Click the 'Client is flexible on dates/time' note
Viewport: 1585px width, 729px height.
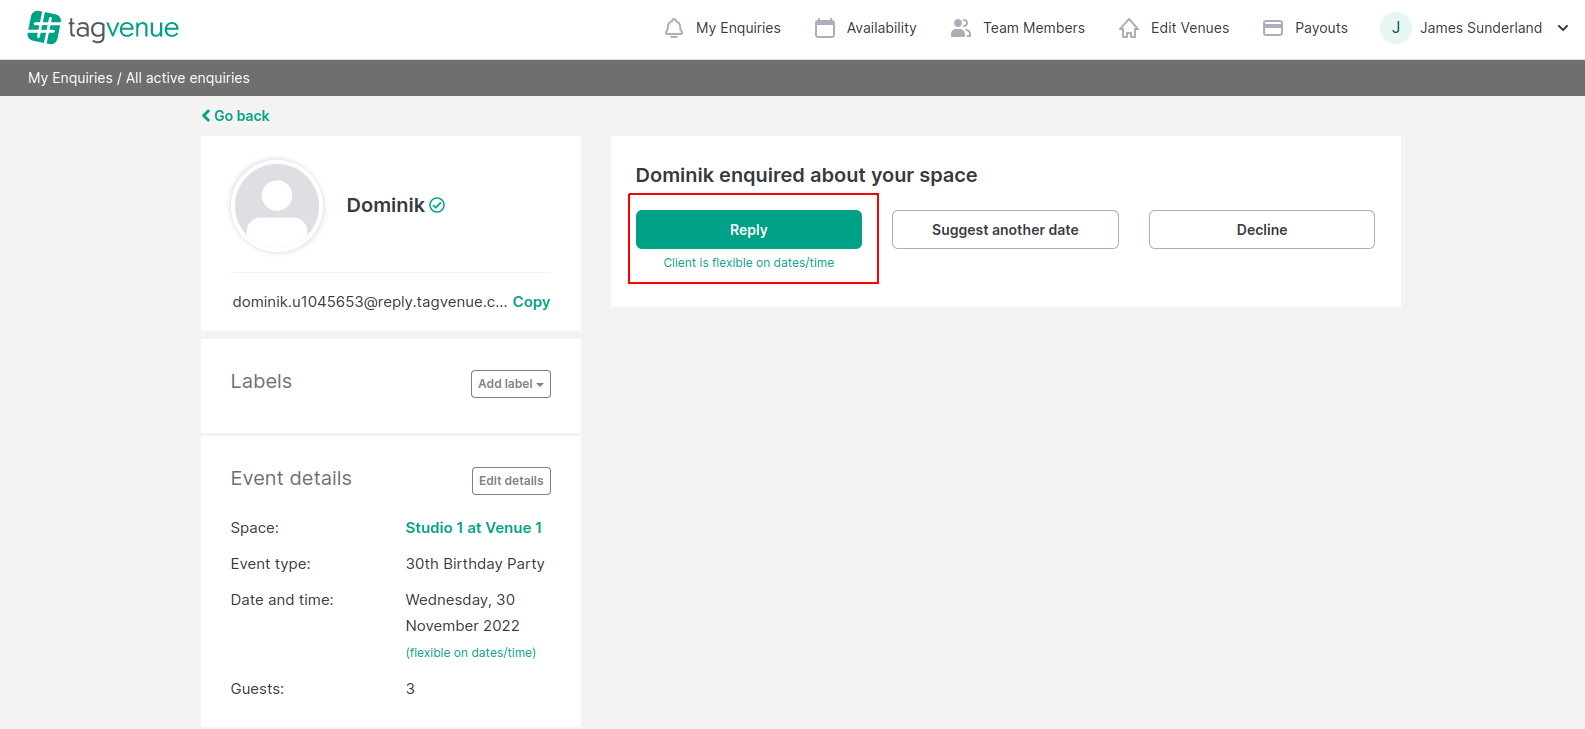pos(749,263)
